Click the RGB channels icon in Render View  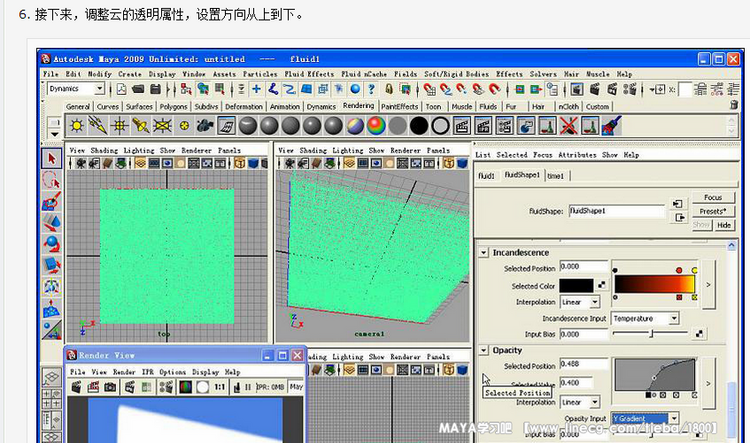click(185, 387)
